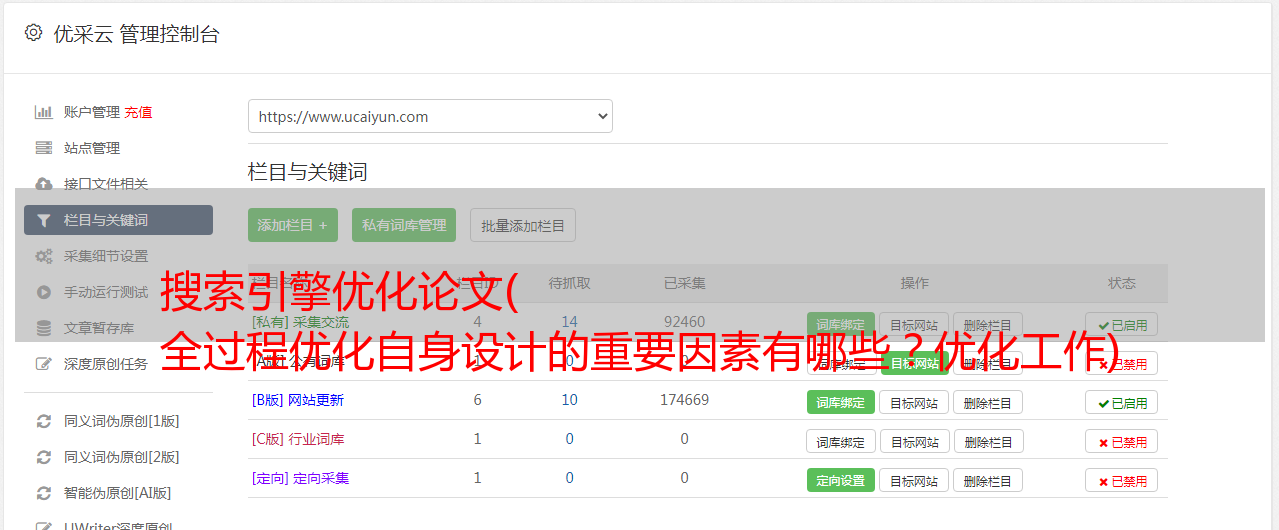Delete the 行业词库 column with 删除栏目
The height and width of the screenshot is (530, 1279).
(988, 441)
